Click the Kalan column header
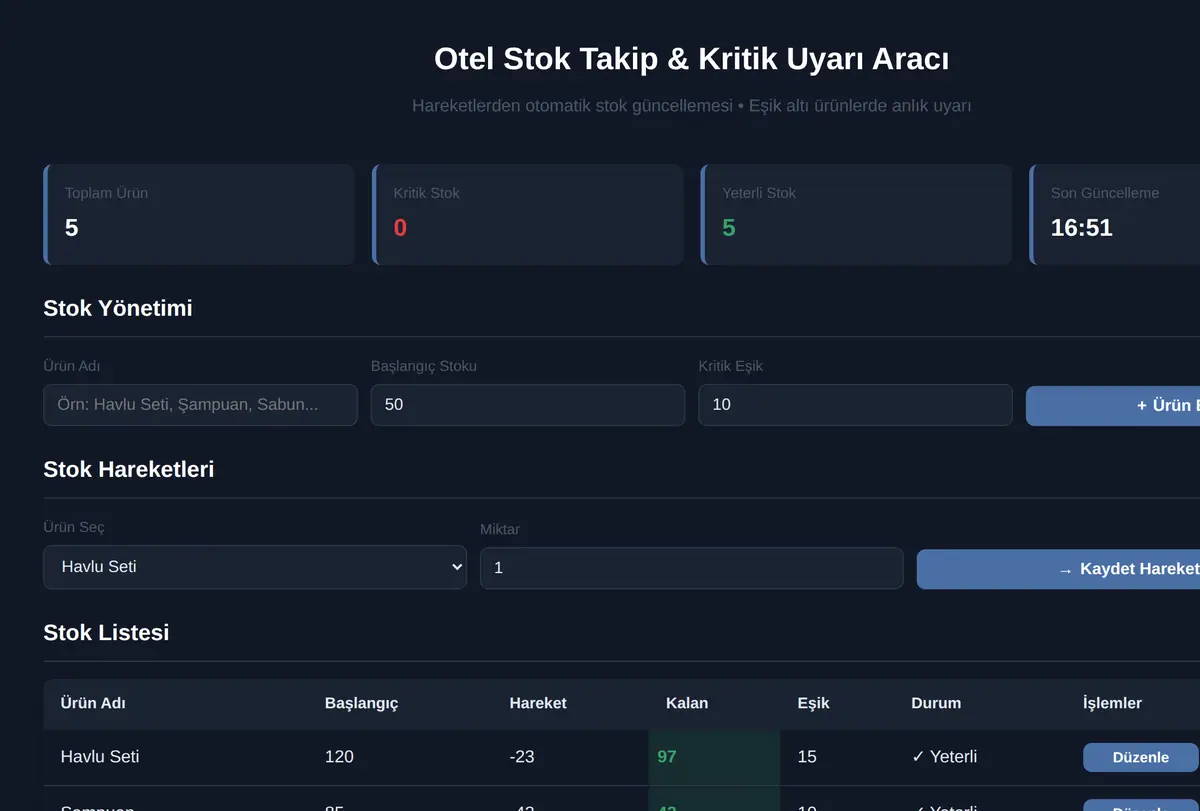1200x811 pixels. tap(687, 703)
